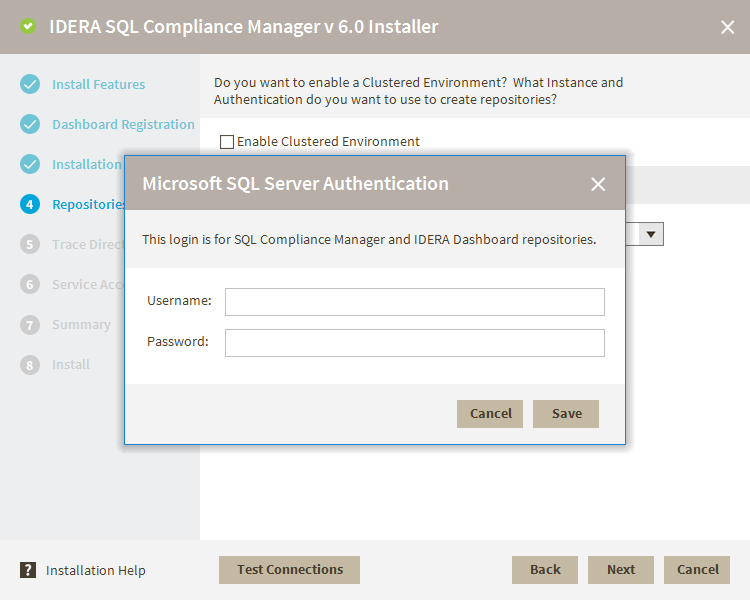Click Save in the authentication dialog

[566, 413]
